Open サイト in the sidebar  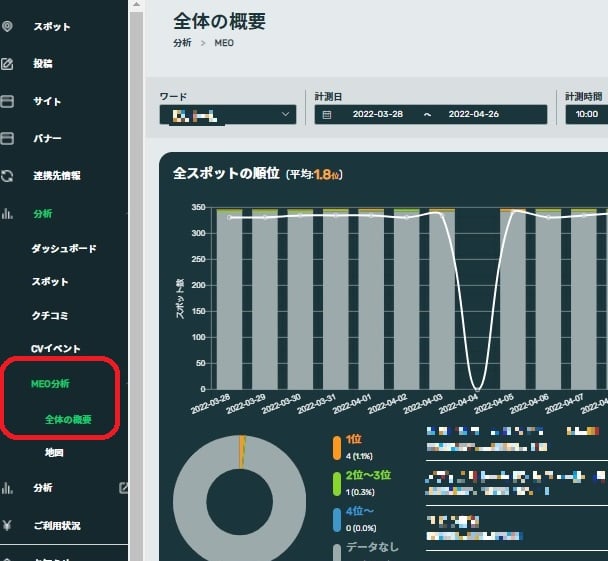47,101
